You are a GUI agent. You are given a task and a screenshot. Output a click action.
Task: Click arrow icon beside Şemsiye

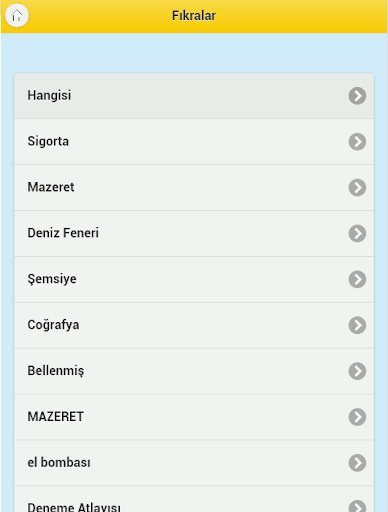coord(357,279)
